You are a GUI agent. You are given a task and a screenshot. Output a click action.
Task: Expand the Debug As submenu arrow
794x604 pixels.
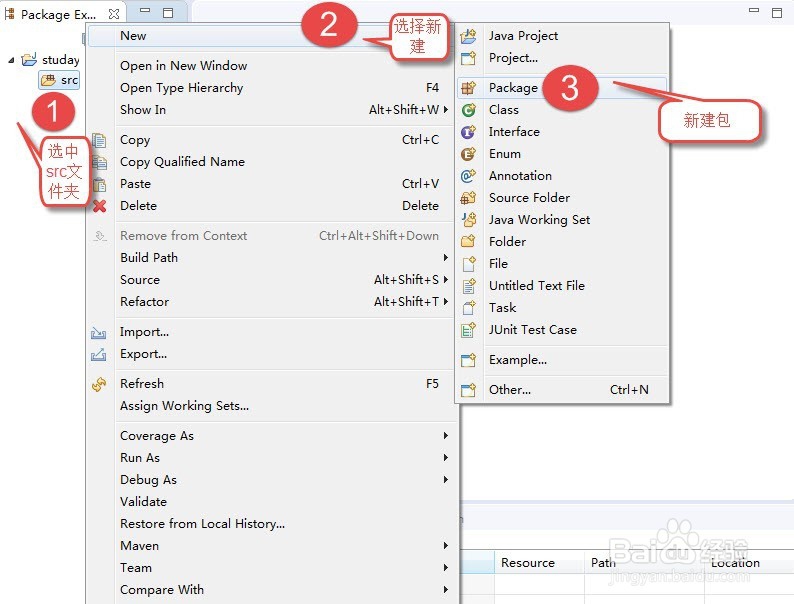446,479
